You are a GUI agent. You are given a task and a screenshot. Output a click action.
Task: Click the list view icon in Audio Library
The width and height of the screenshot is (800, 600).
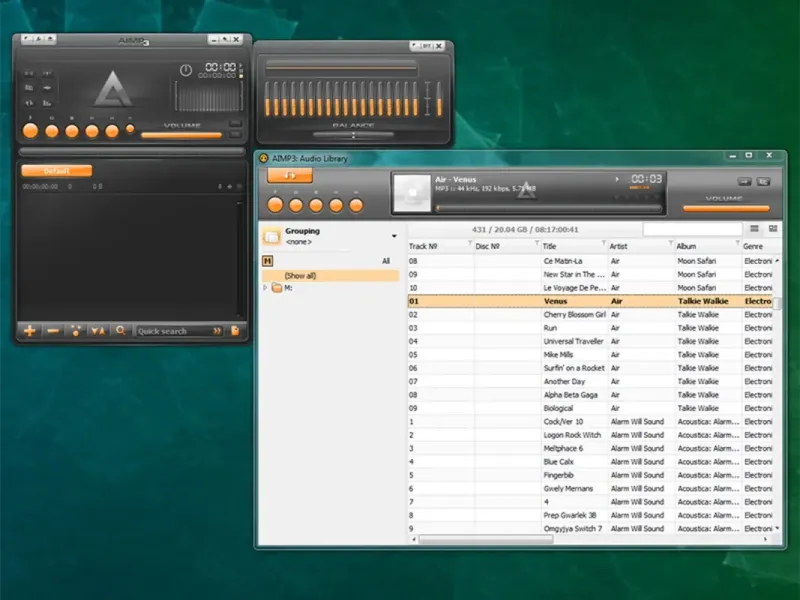click(755, 229)
